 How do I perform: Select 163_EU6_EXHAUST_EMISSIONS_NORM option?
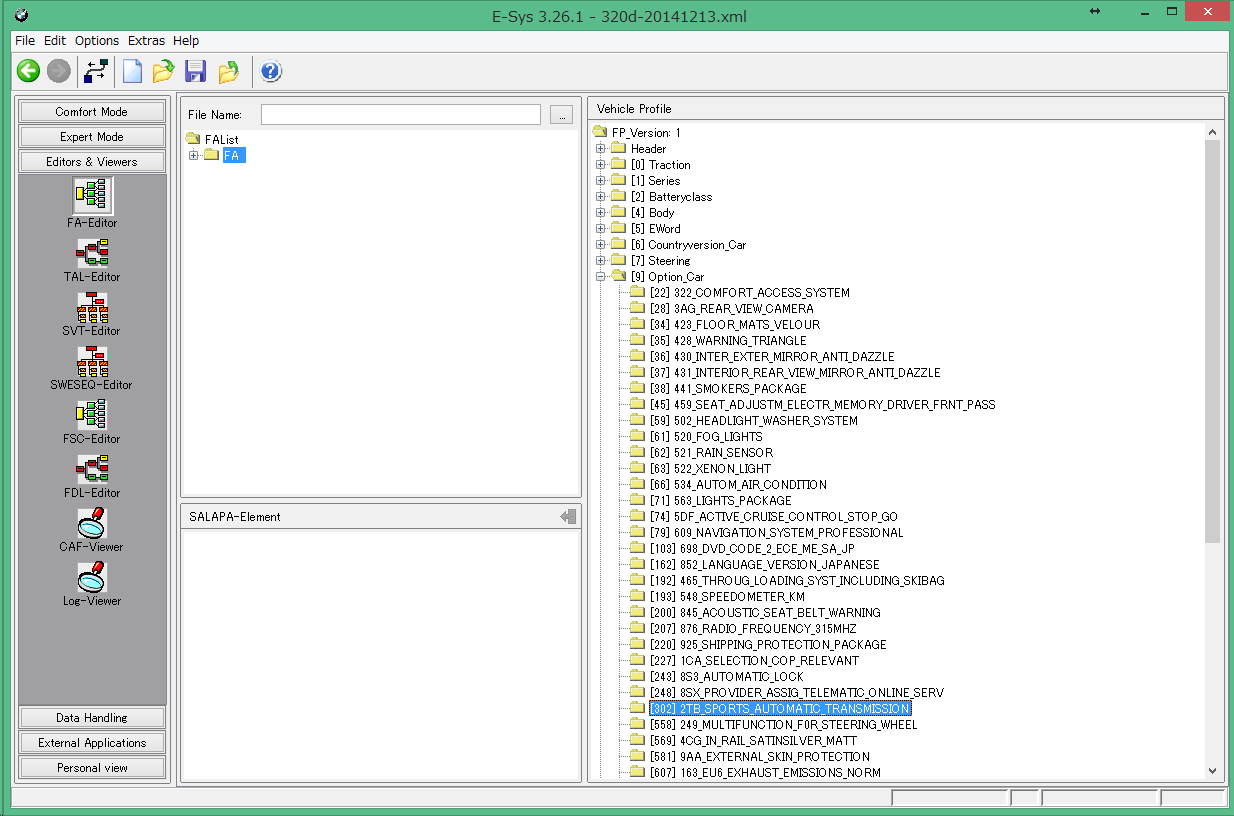click(x=764, y=772)
